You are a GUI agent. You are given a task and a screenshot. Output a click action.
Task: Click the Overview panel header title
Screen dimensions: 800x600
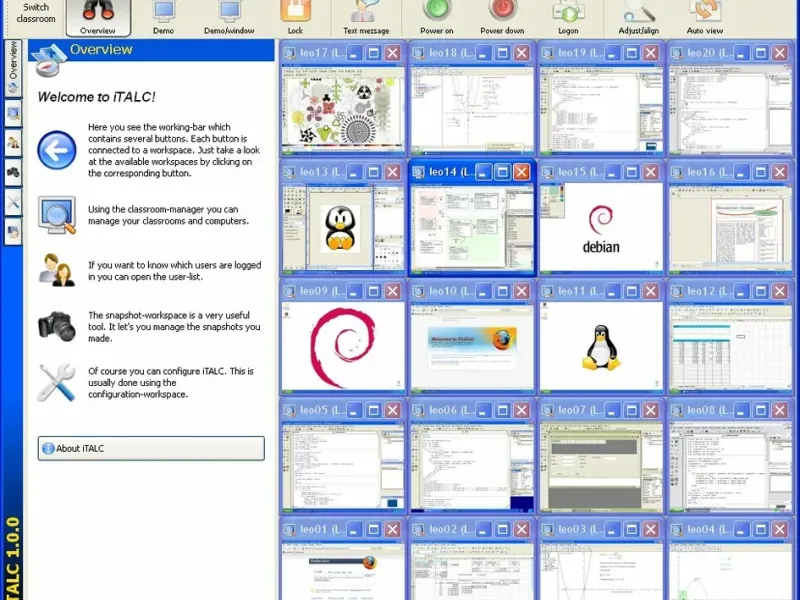click(x=101, y=49)
